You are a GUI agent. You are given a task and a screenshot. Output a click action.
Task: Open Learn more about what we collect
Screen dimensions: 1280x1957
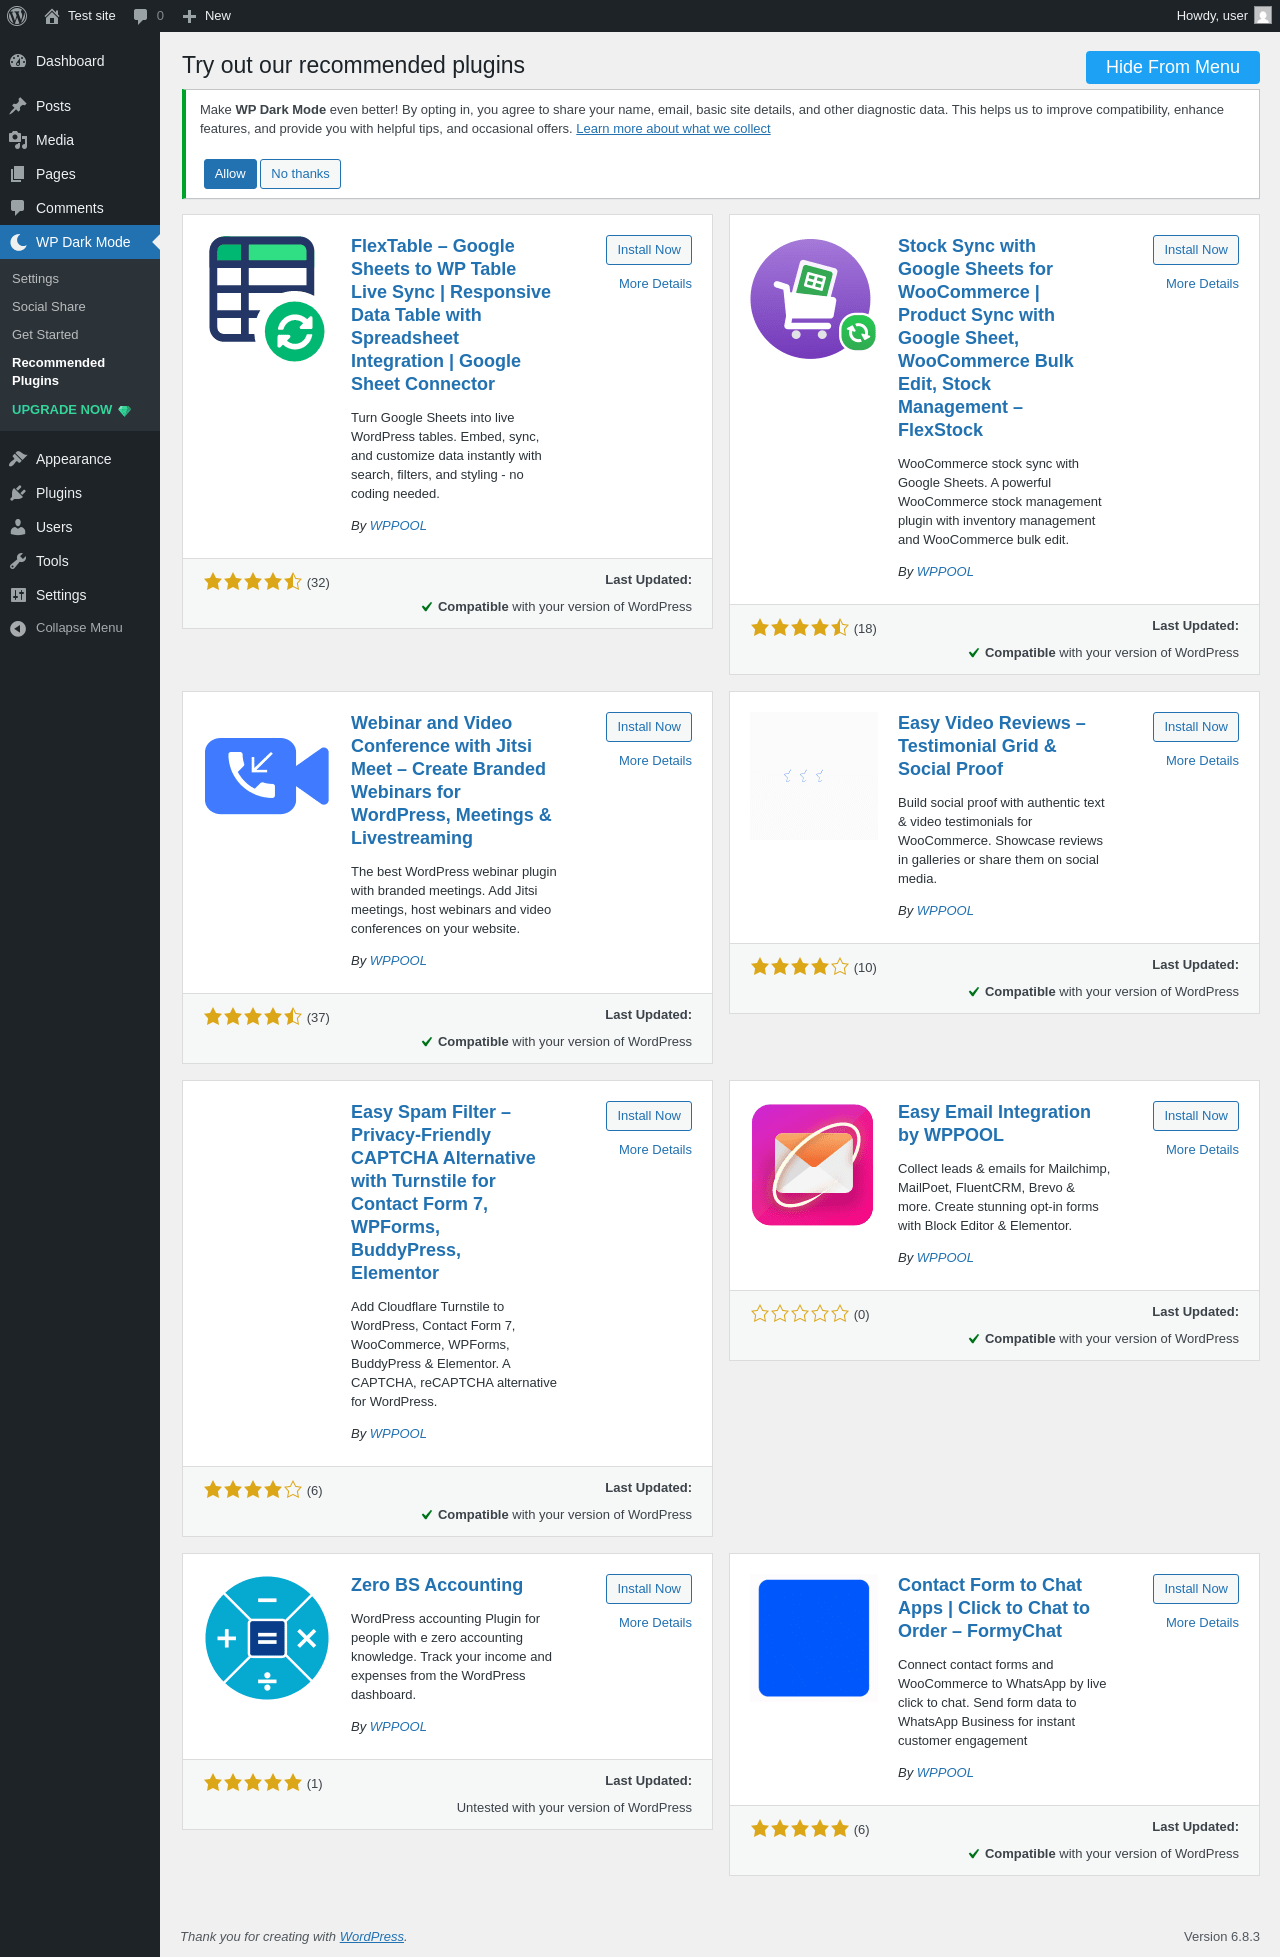(x=673, y=129)
